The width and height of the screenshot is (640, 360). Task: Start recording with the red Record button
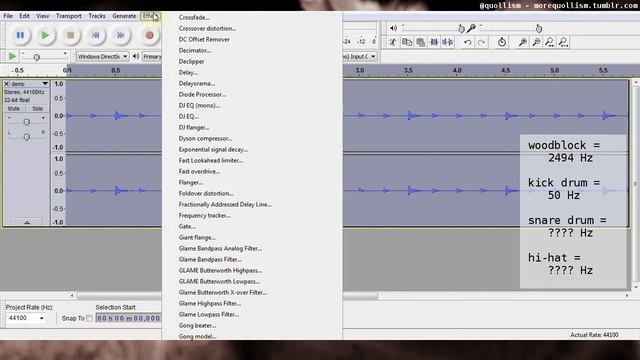[149, 36]
